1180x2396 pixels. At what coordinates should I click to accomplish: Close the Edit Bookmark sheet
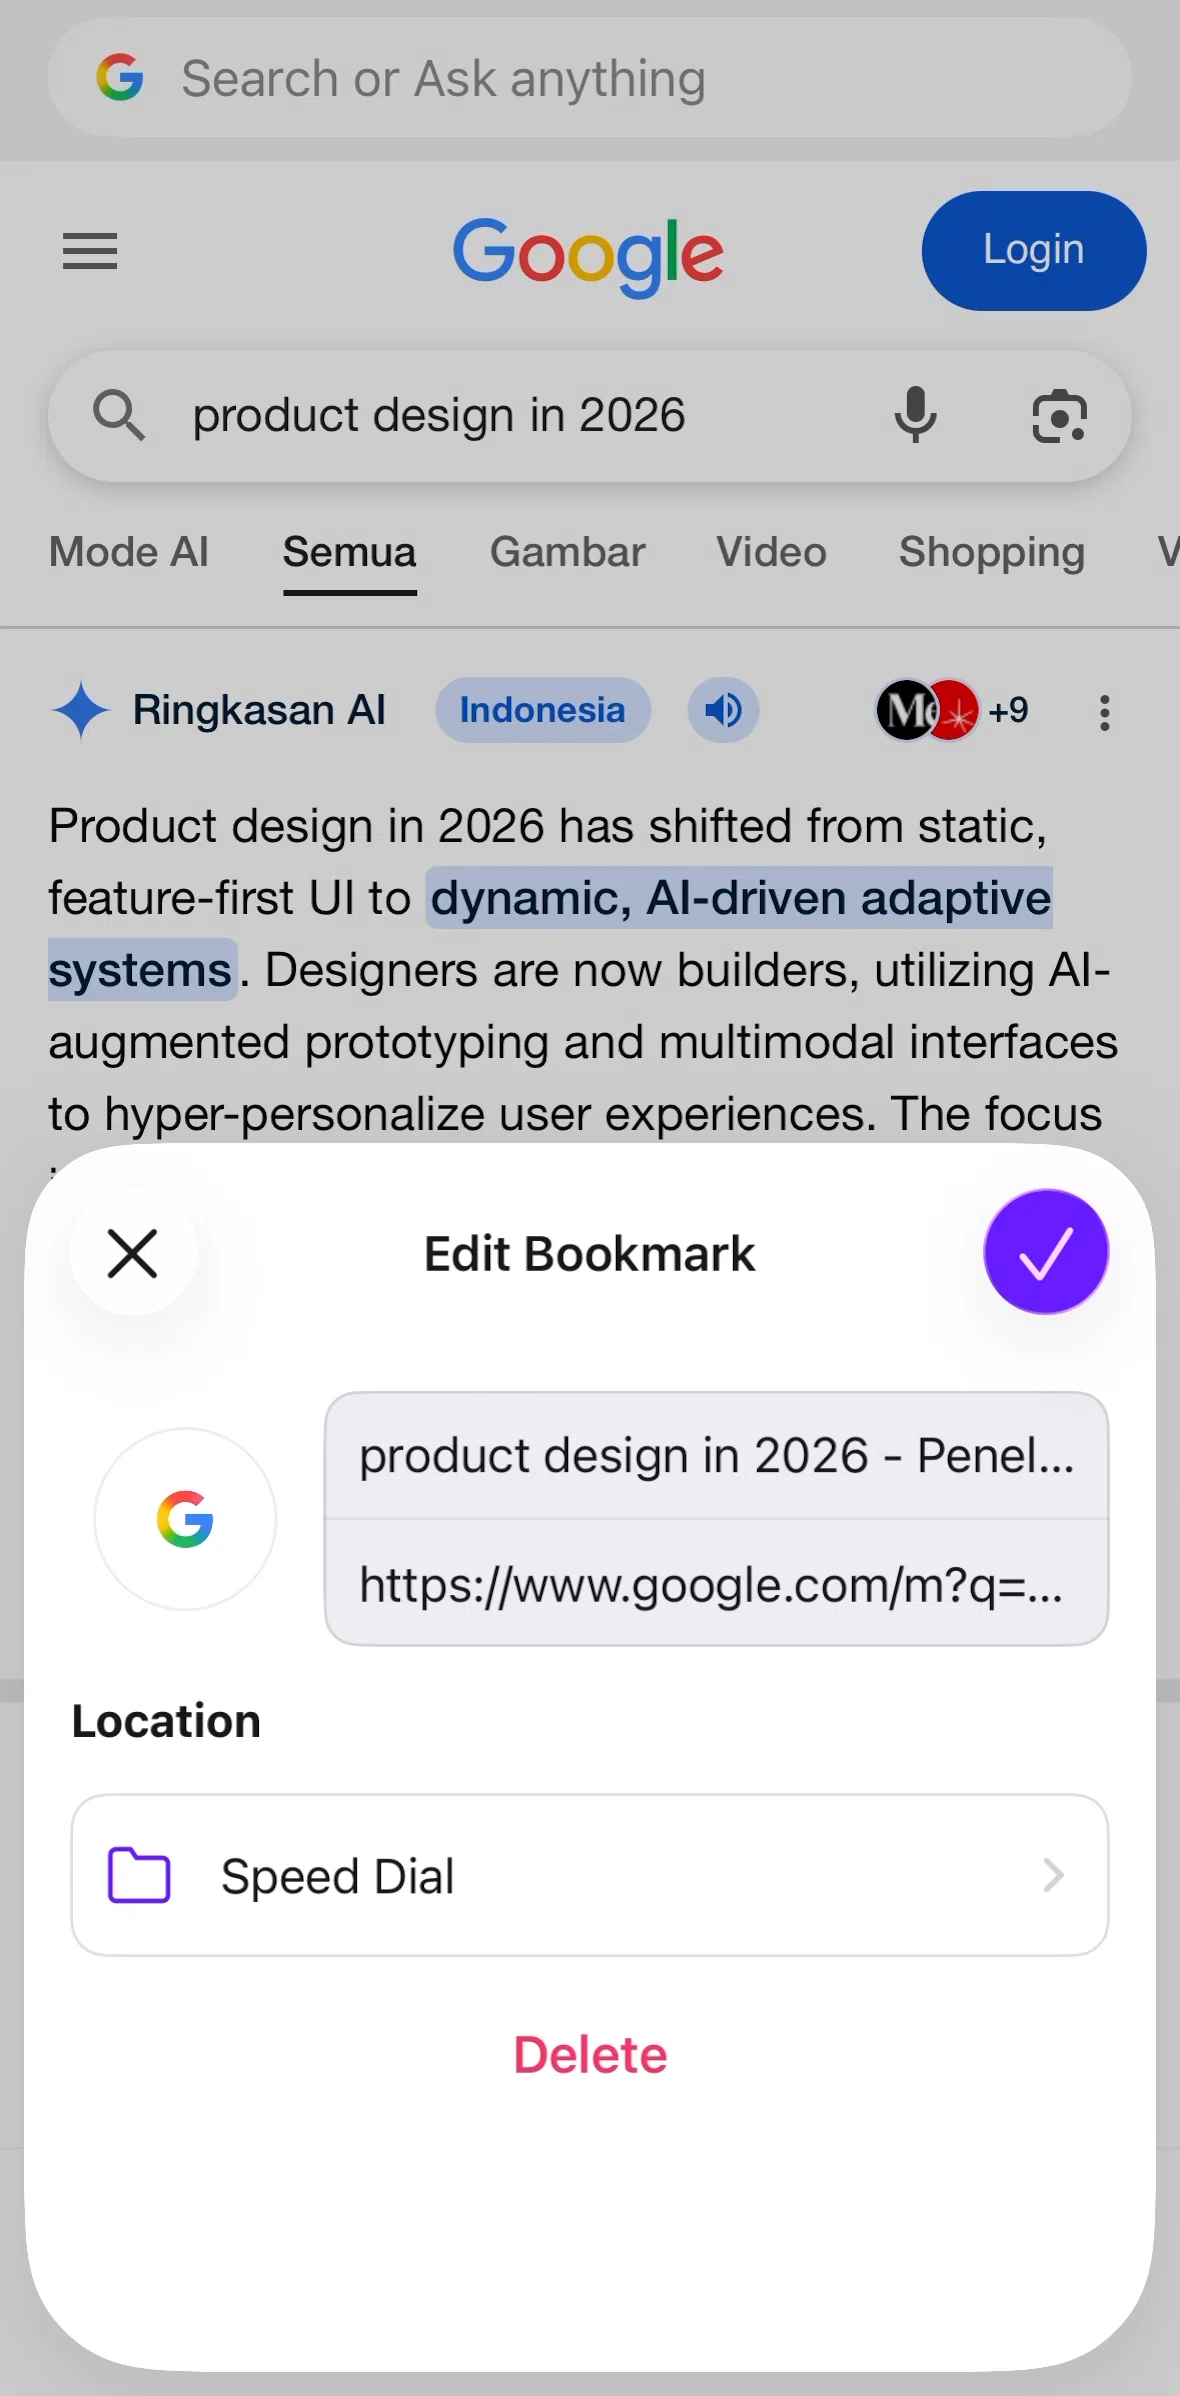(x=133, y=1253)
